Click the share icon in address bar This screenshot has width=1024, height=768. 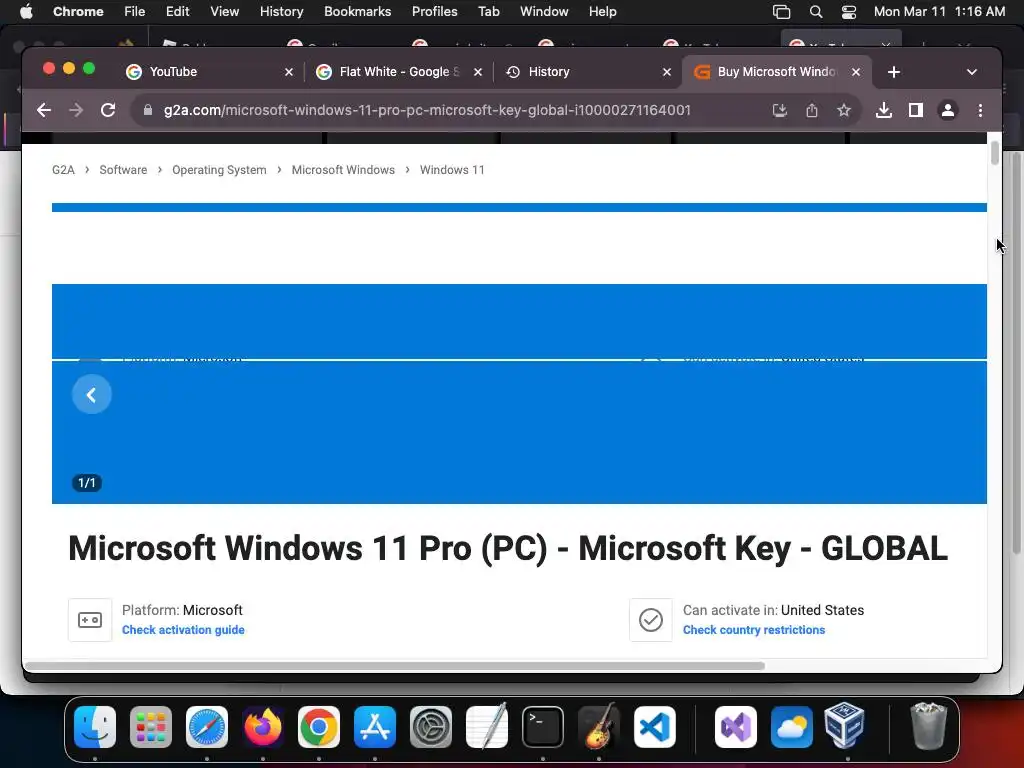[x=812, y=110]
